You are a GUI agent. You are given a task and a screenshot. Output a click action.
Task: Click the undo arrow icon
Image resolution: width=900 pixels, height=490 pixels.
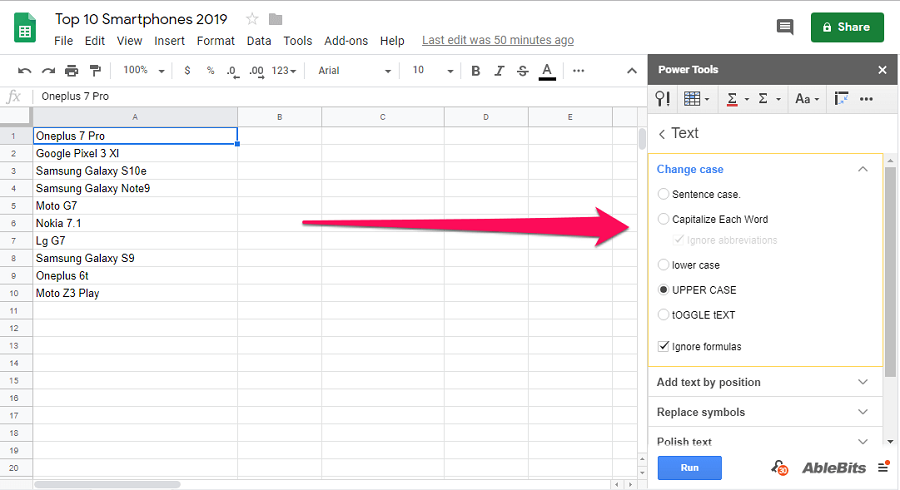[24, 71]
